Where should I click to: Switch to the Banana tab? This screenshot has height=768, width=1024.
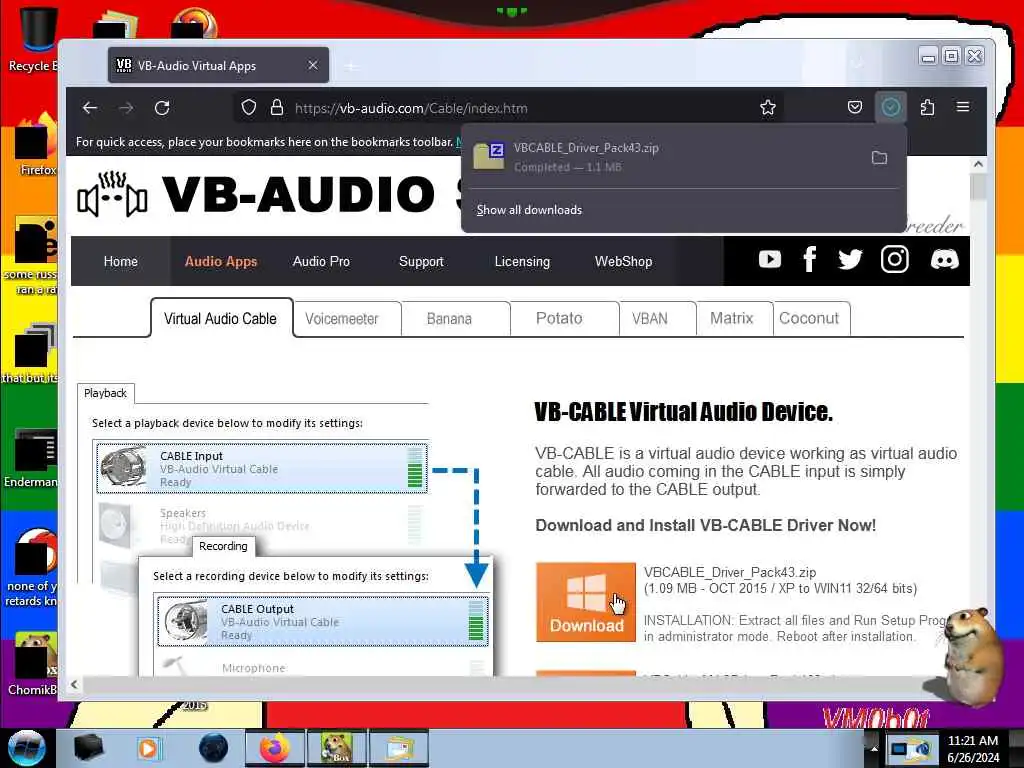point(455,319)
